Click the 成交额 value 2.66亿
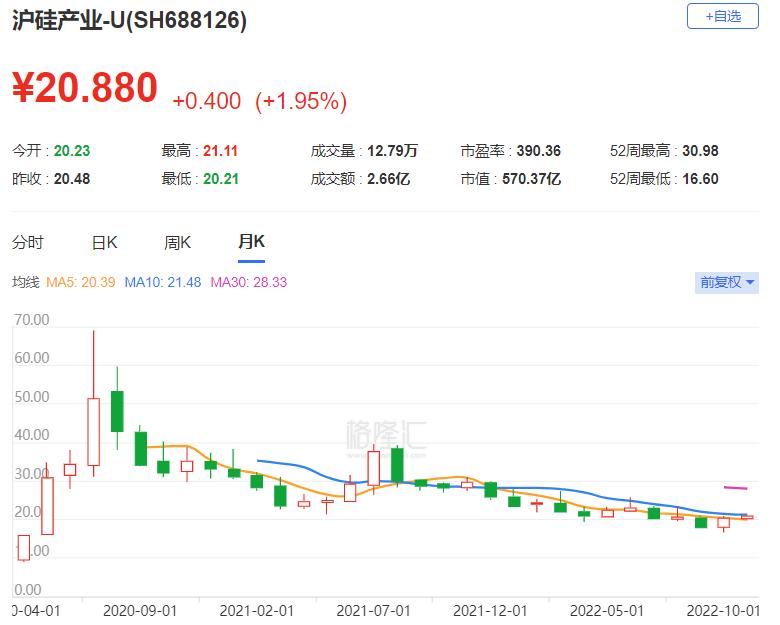This screenshot has height=625, width=780. (389, 179)
